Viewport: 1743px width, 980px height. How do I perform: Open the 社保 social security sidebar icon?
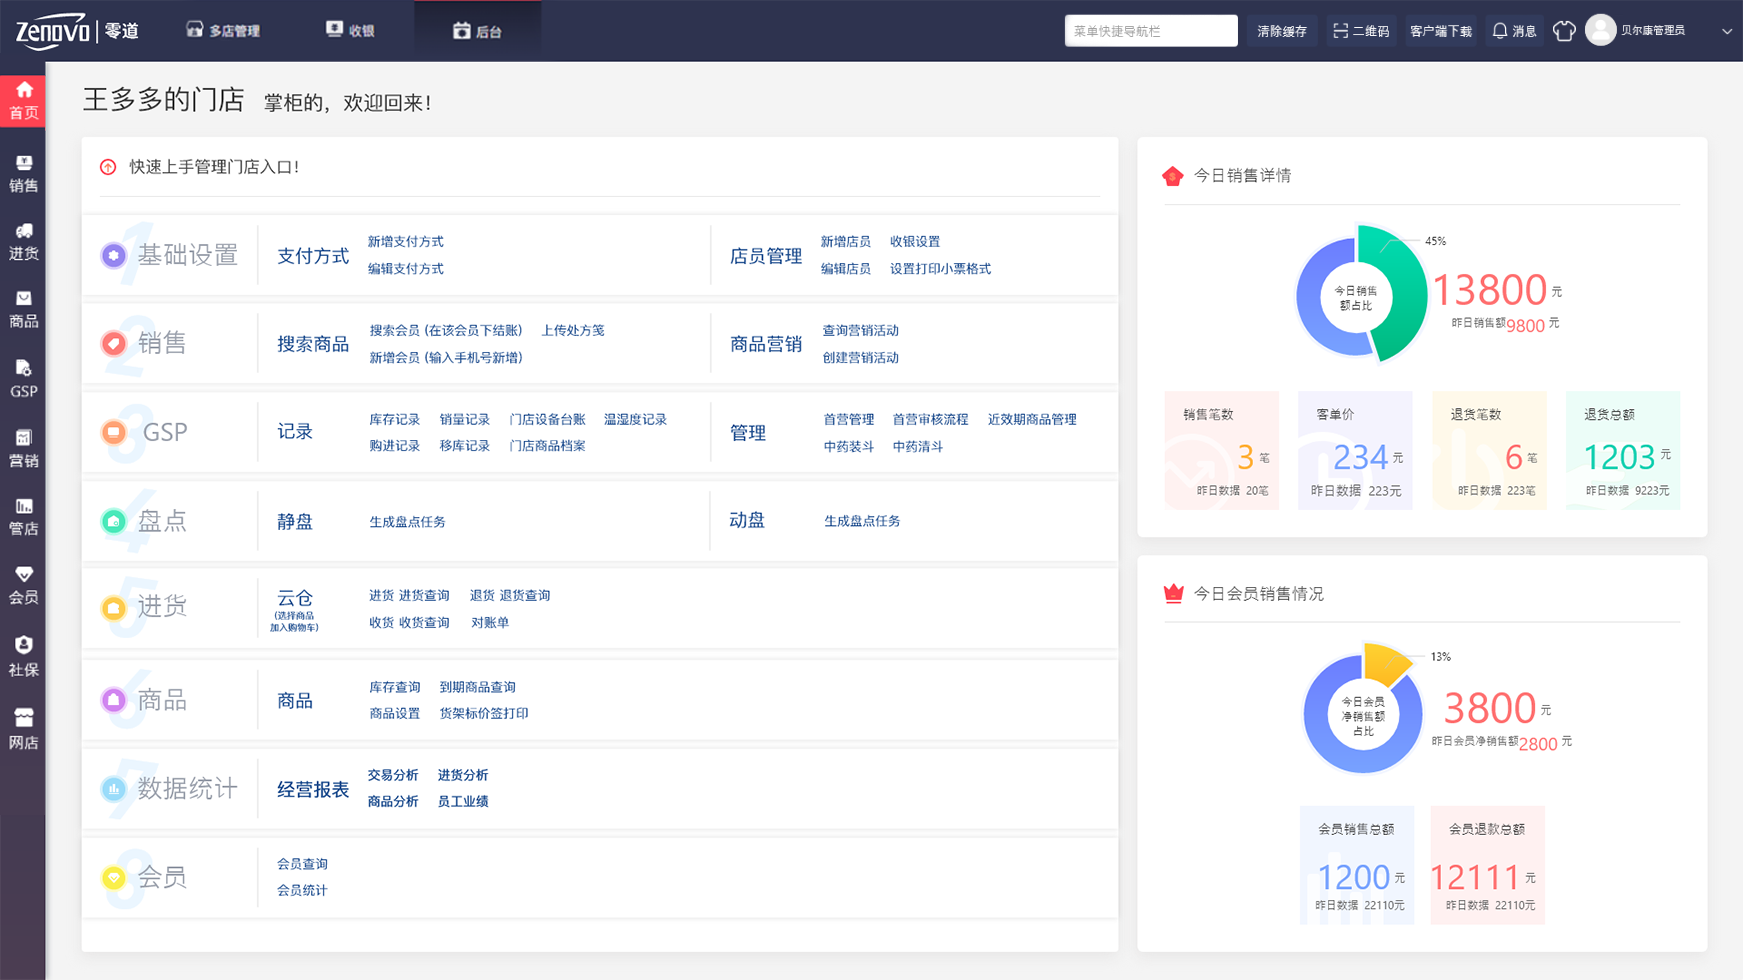pos(23,656)
